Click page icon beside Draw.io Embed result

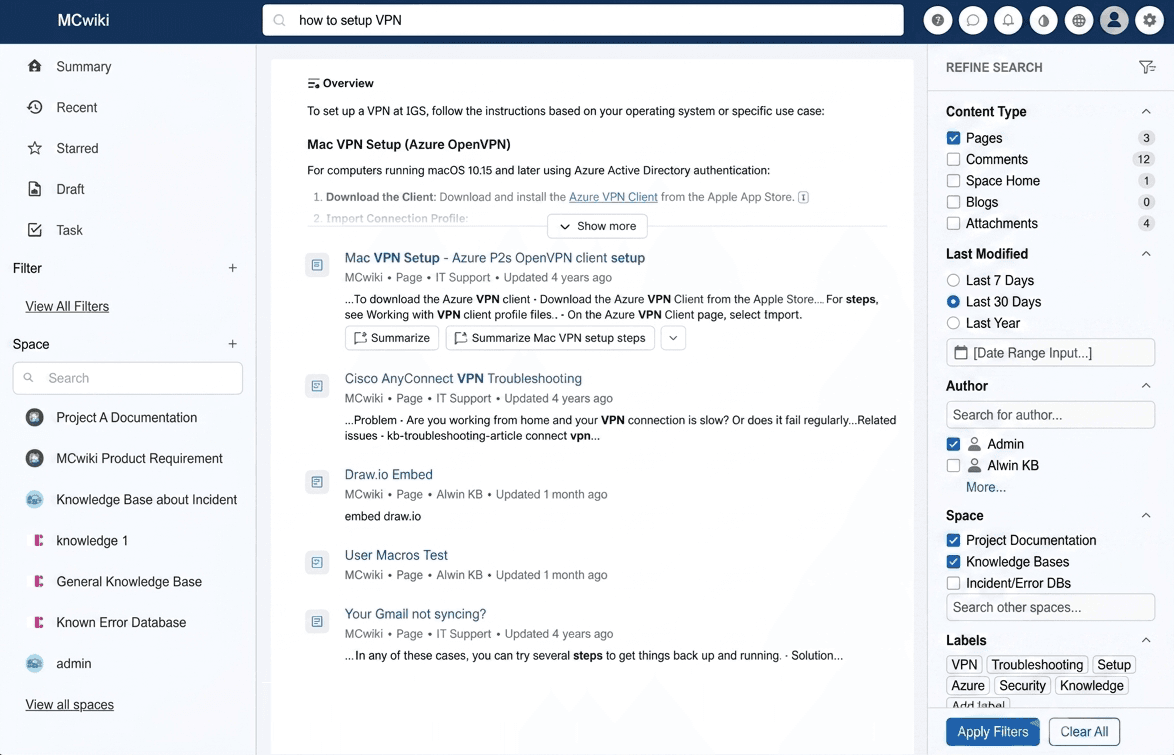click(x=317, y=482)
